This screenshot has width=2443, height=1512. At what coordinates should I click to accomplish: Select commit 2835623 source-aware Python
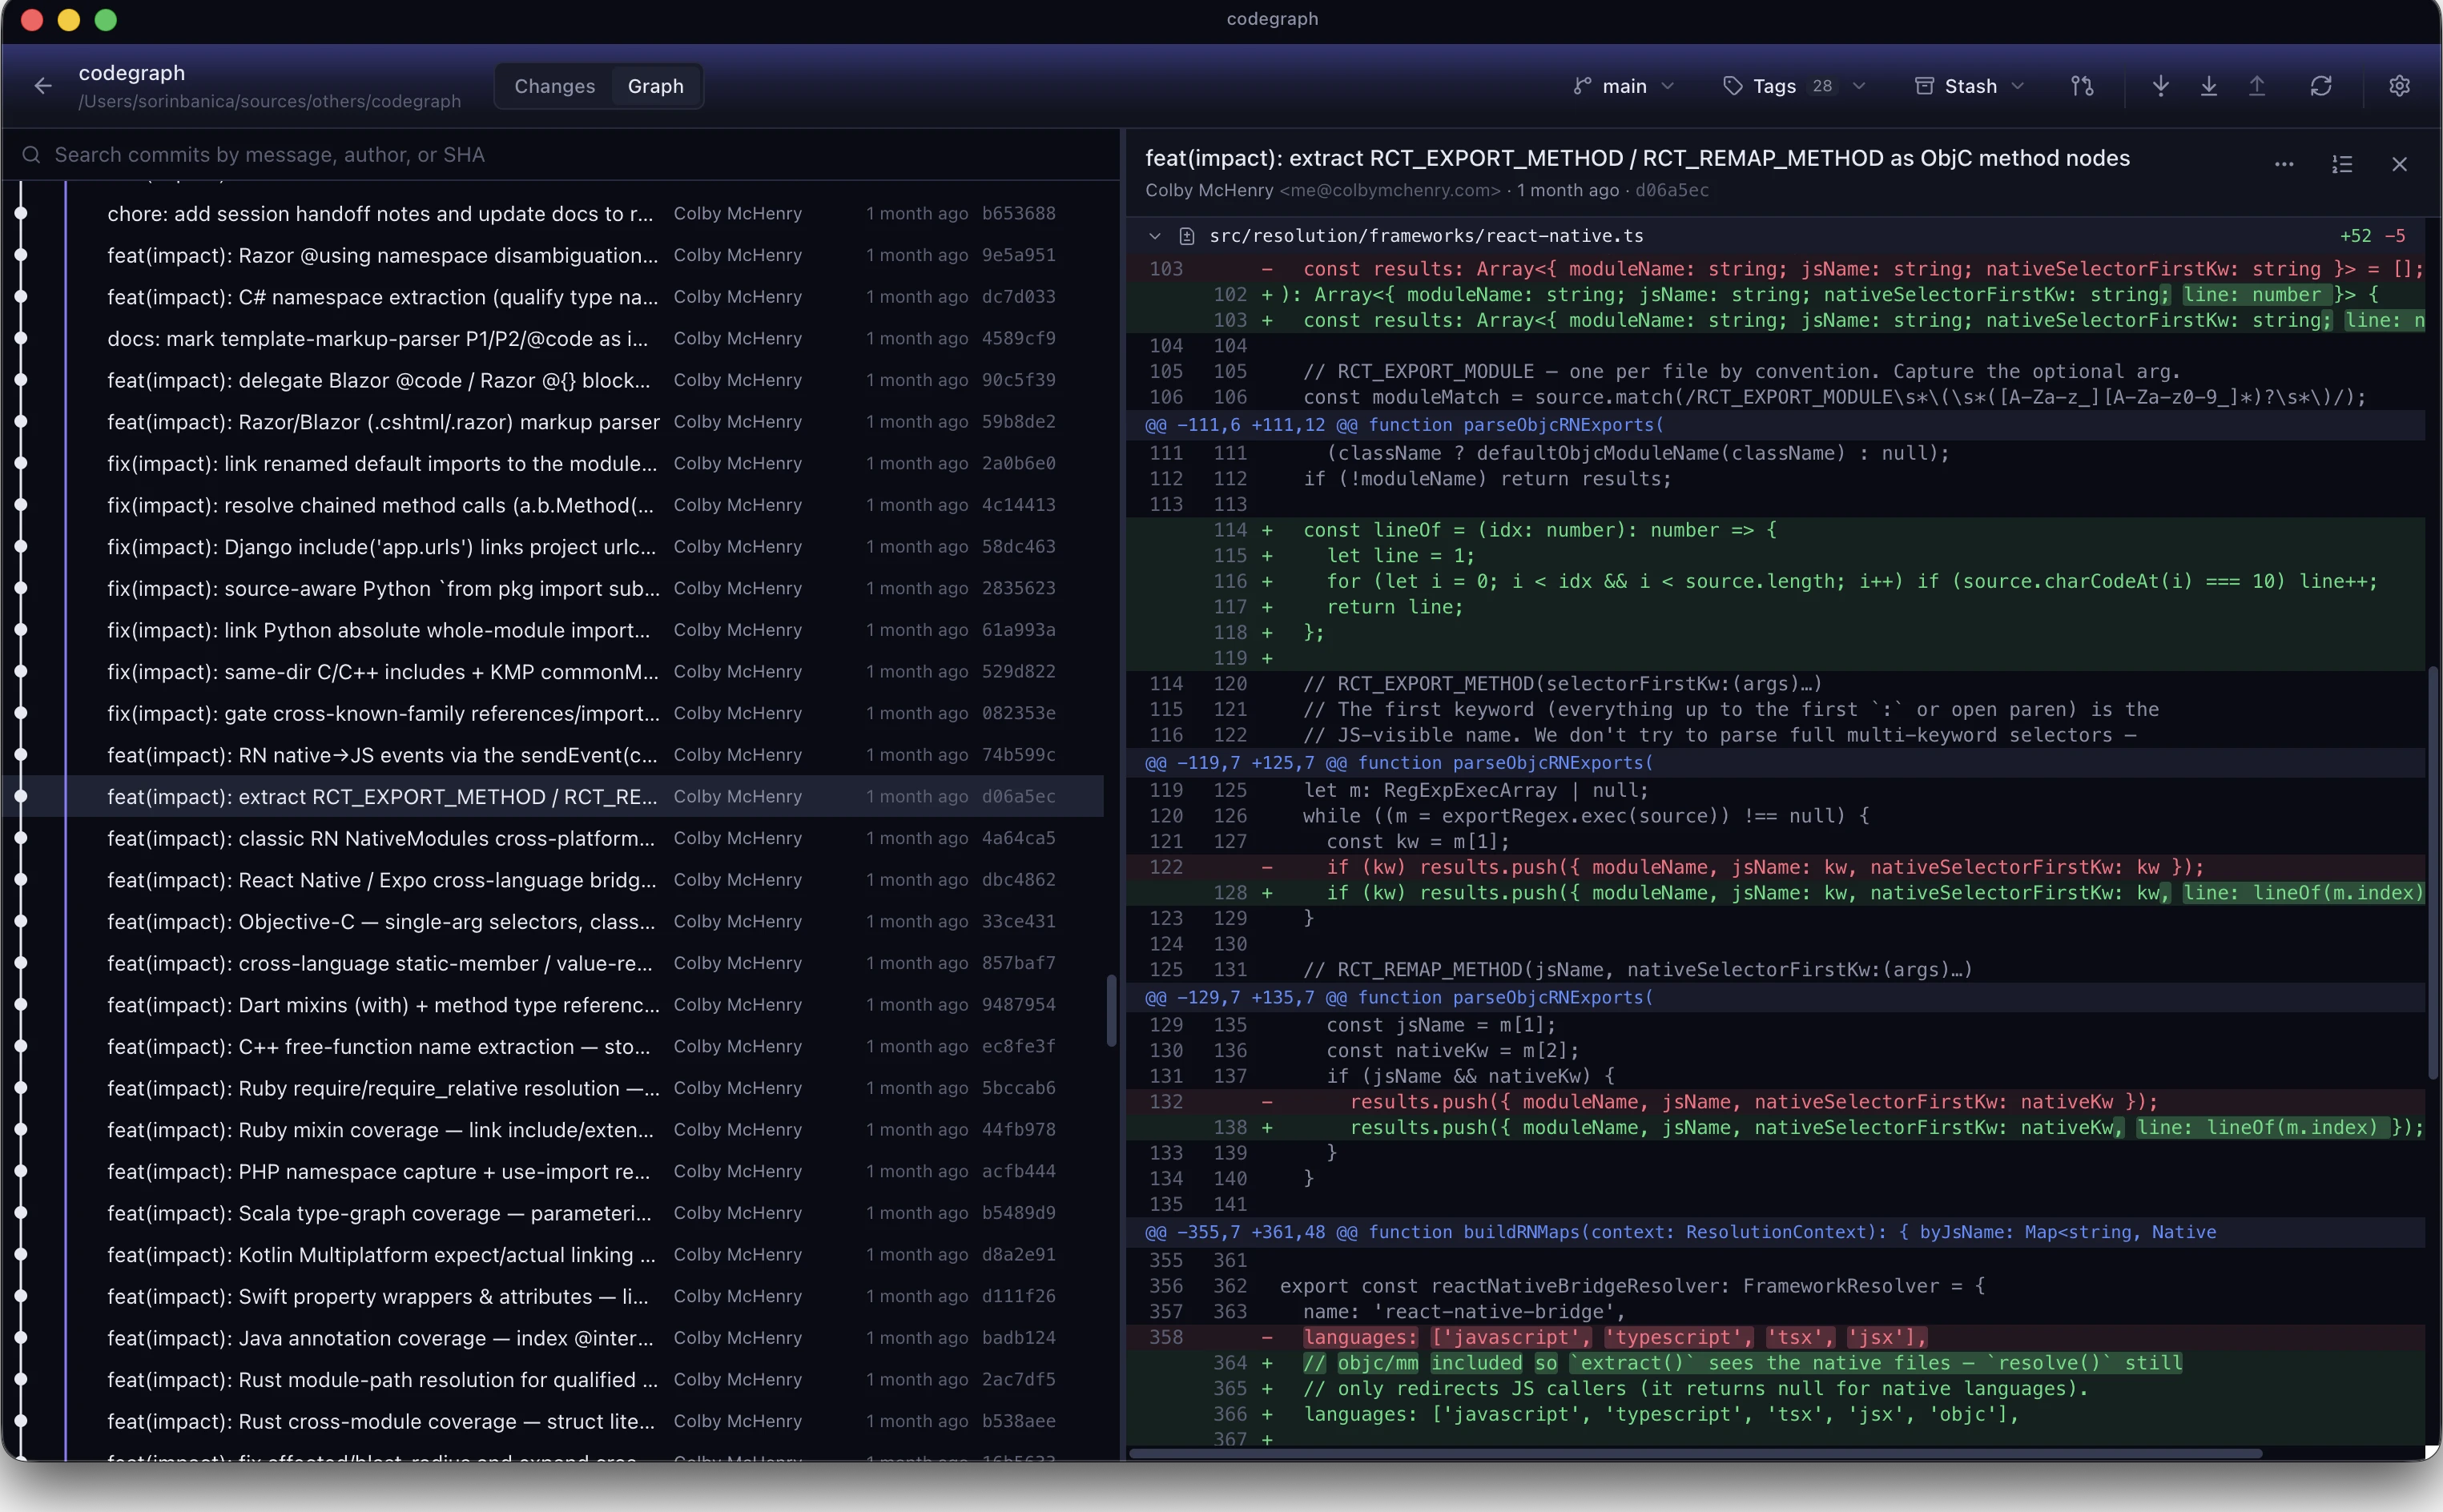[x=552, y=588]
